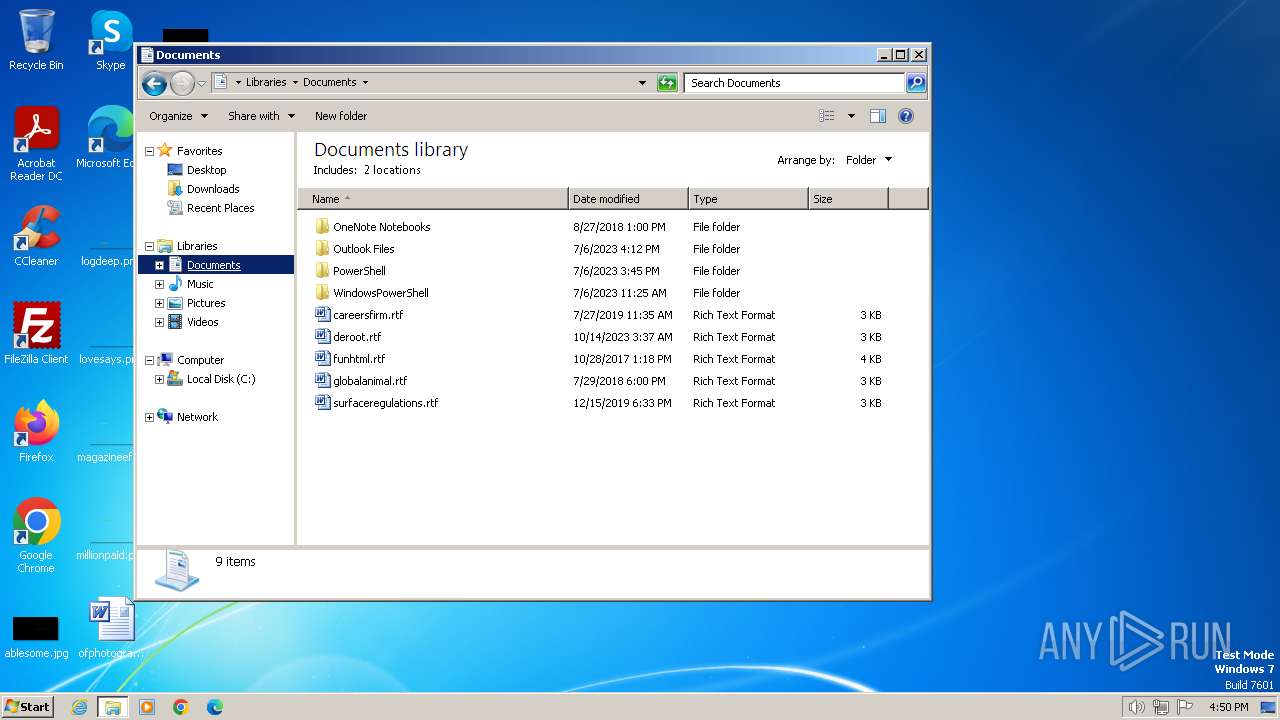The width and height of the screenshot is (1280, 720).
Task: Open the recent pages dropdown arrow
Action: point(202,83)
